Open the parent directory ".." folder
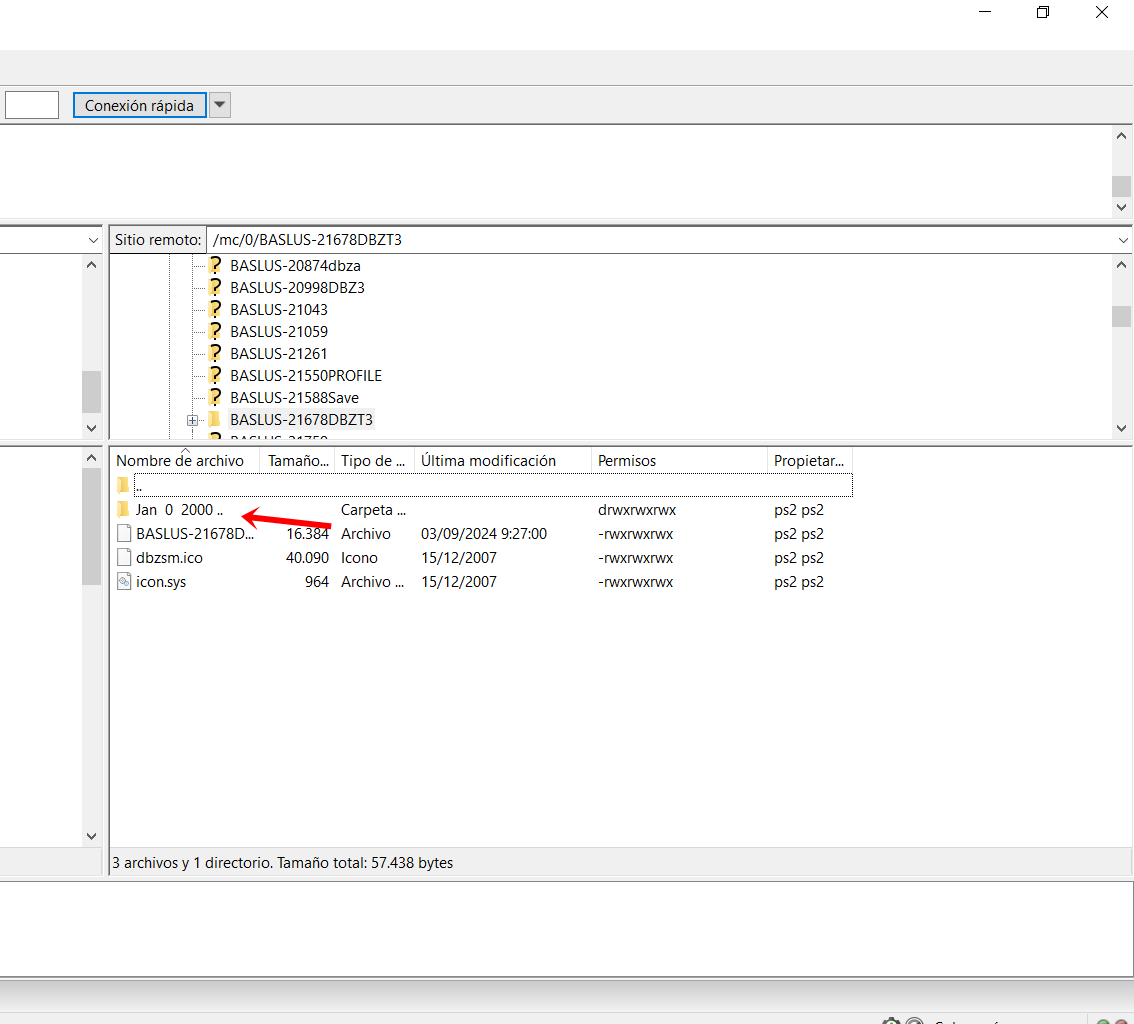The image size is (1134, 1024). click(137, 486)
